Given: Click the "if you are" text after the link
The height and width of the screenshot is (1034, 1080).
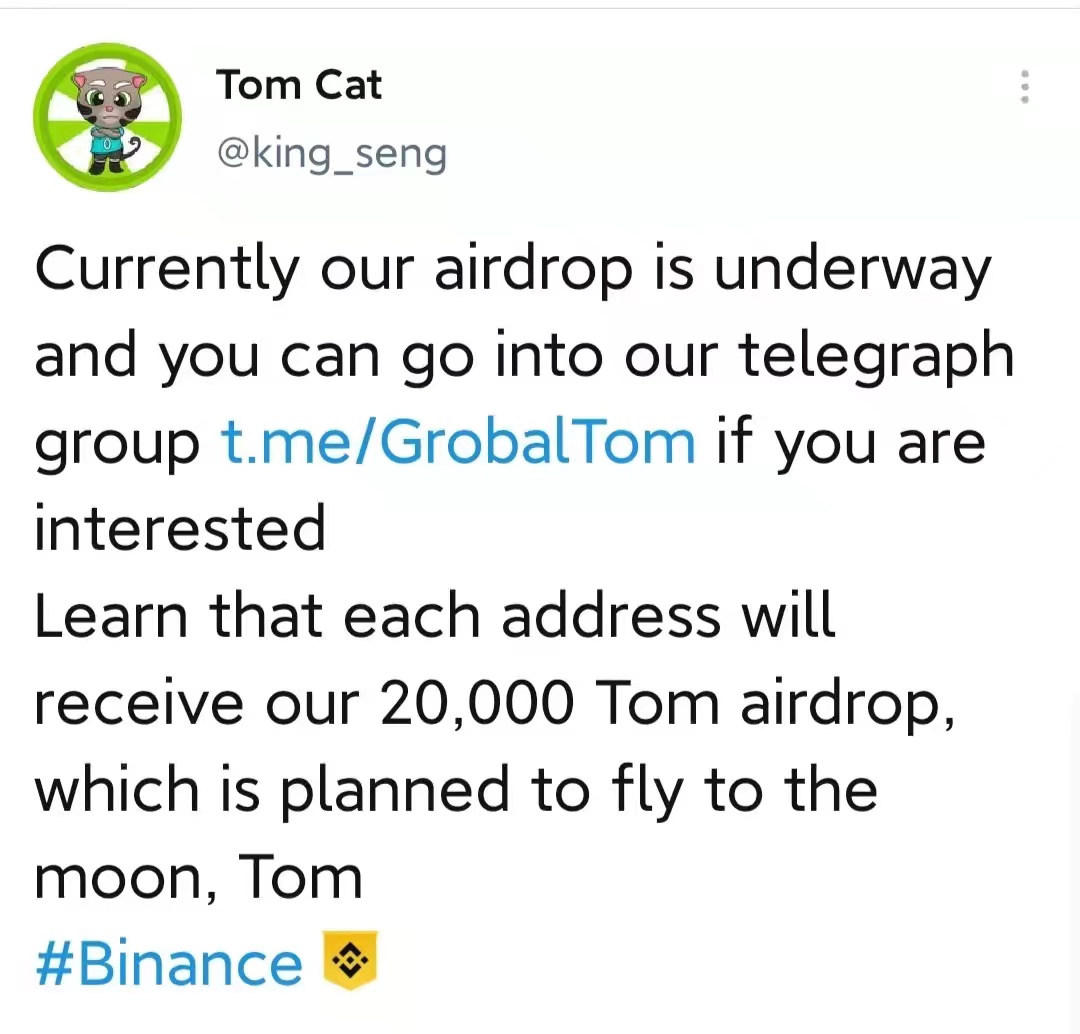Looking at the screenshot, I should (851, 443).
